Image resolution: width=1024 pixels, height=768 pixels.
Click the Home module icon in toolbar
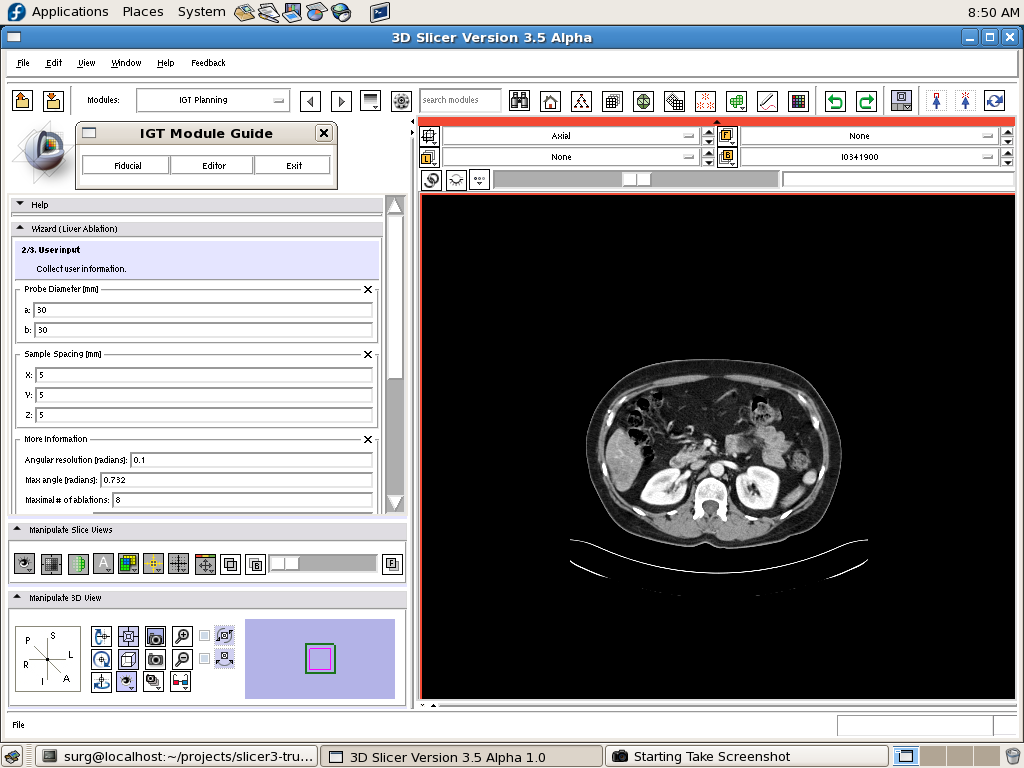pyautogui.click(x=550, y=101)
